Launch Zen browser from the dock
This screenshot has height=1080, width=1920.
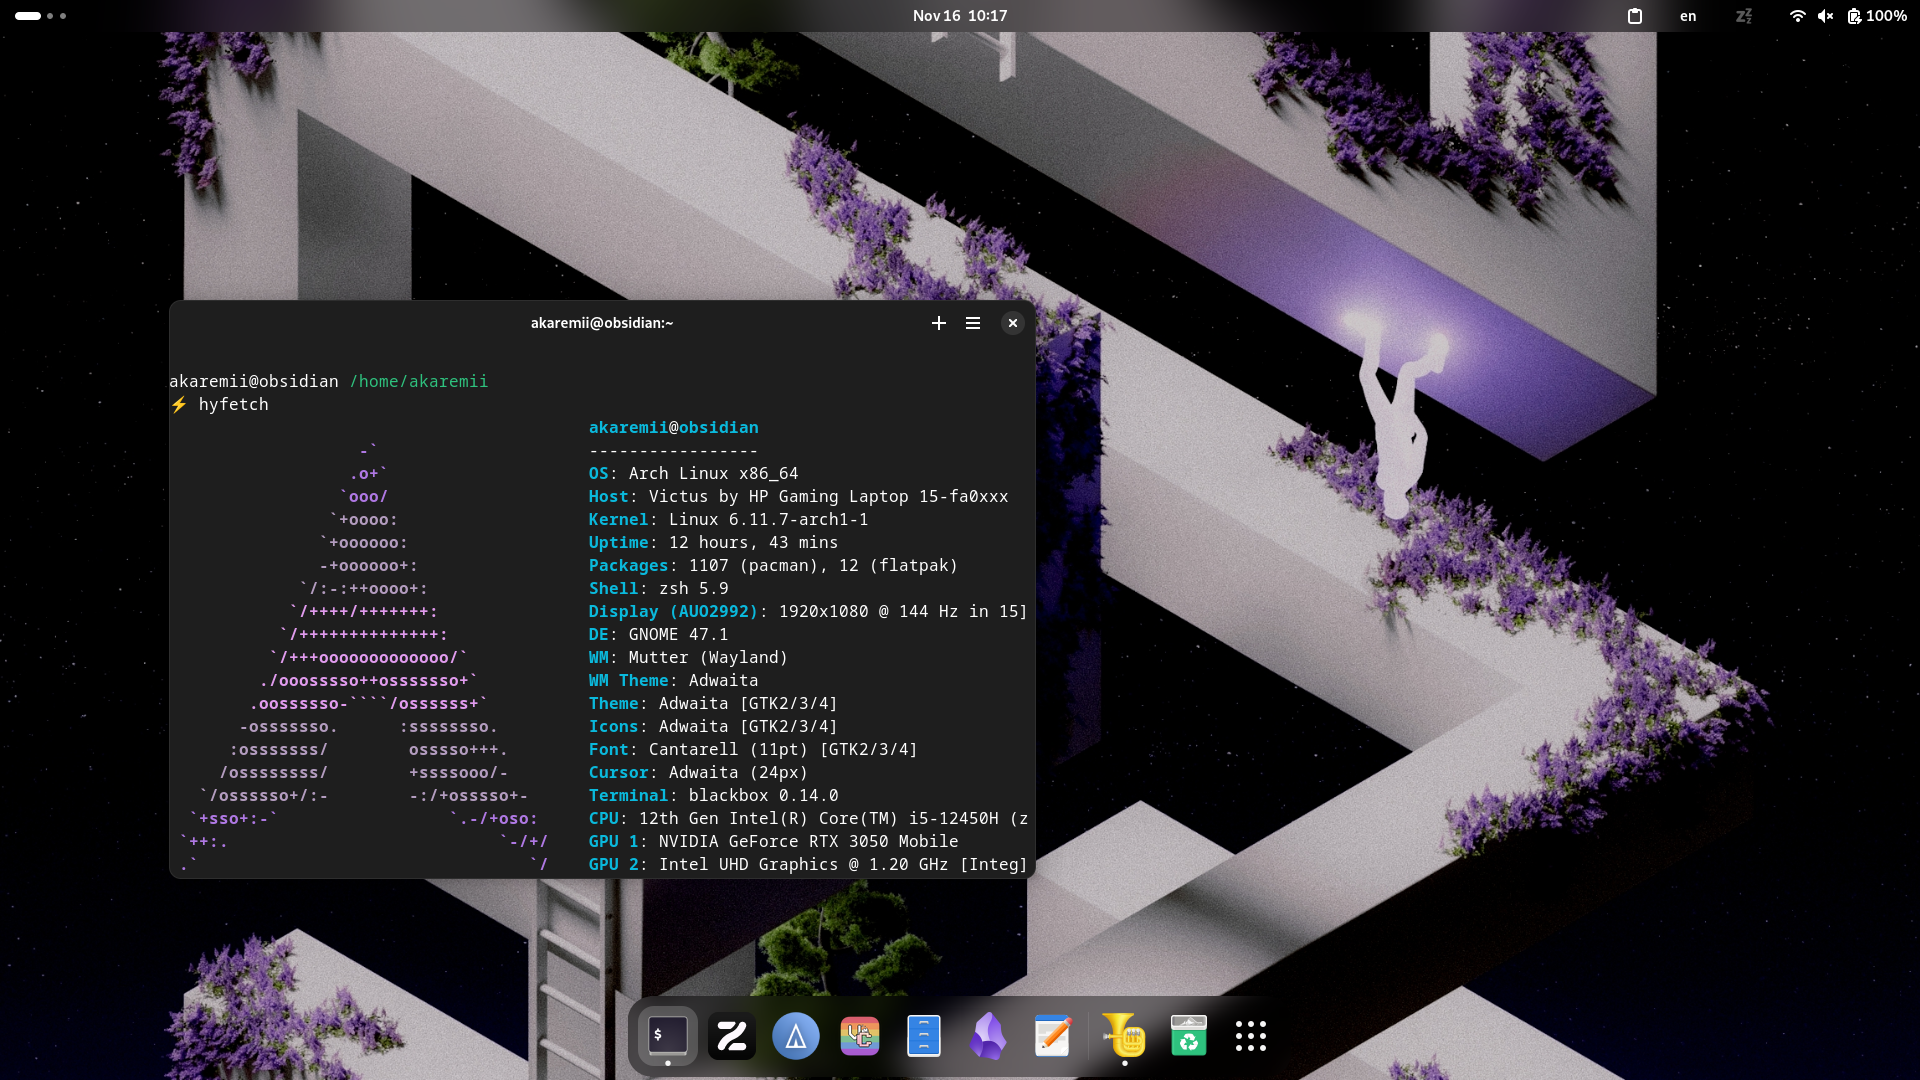731,1036
